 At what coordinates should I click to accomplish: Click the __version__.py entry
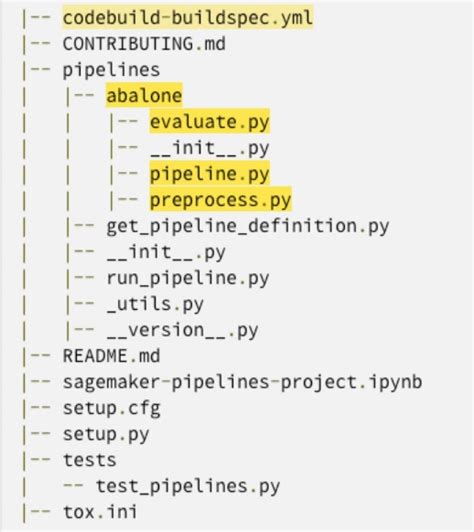183,330
